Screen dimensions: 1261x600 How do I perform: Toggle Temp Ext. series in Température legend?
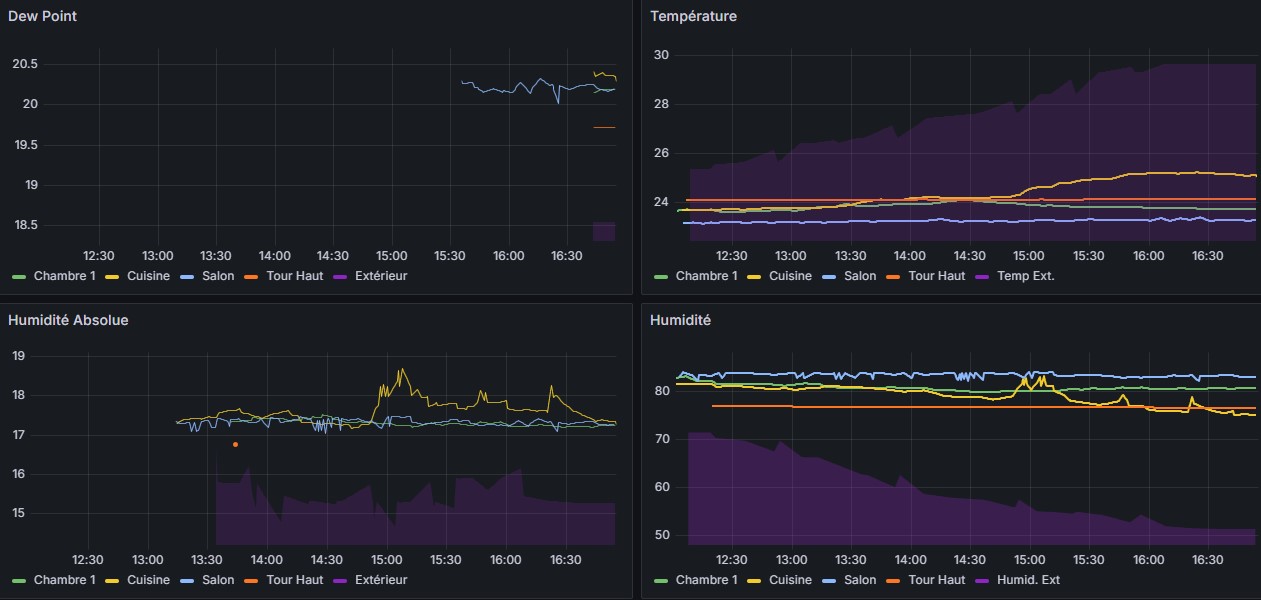point(1026,275)
